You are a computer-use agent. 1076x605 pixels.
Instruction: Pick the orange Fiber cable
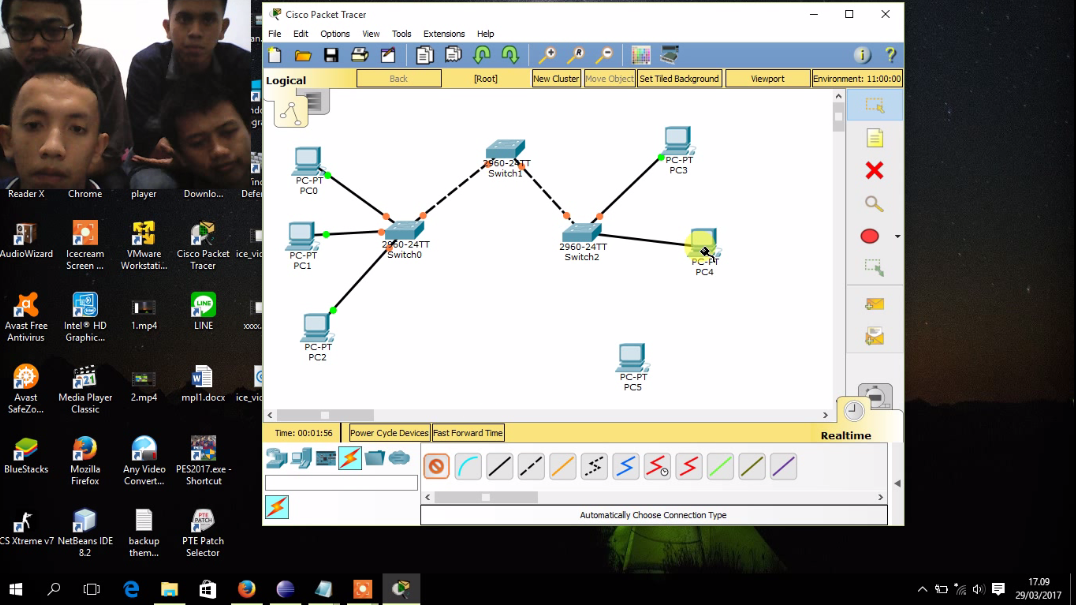pyautogui.click(x=563, y=466)
